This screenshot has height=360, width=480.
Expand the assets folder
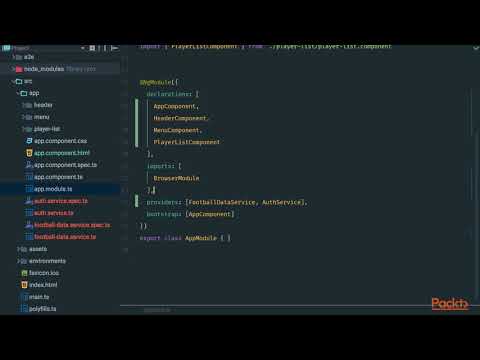pos(18,249)
